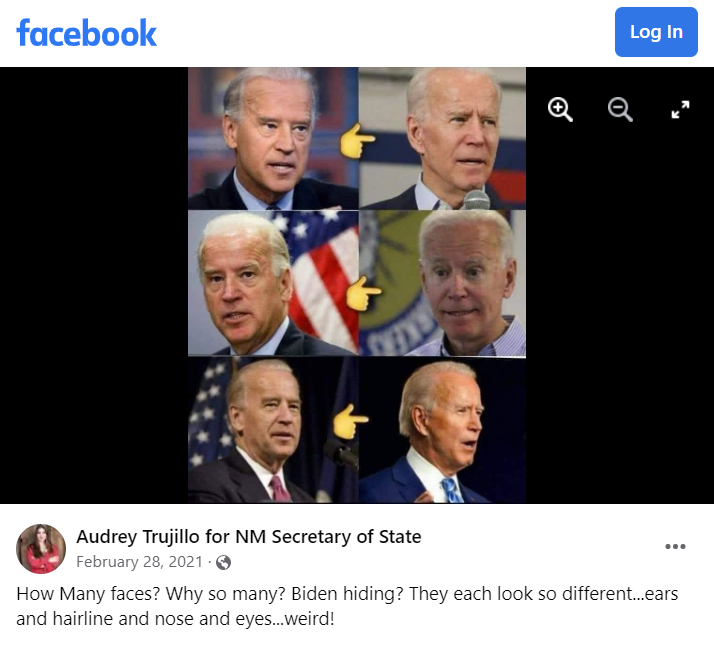This screenshot has width=714, height=647.
Task: Click the collage photo with blue striped tie
Action: [442, 430]
